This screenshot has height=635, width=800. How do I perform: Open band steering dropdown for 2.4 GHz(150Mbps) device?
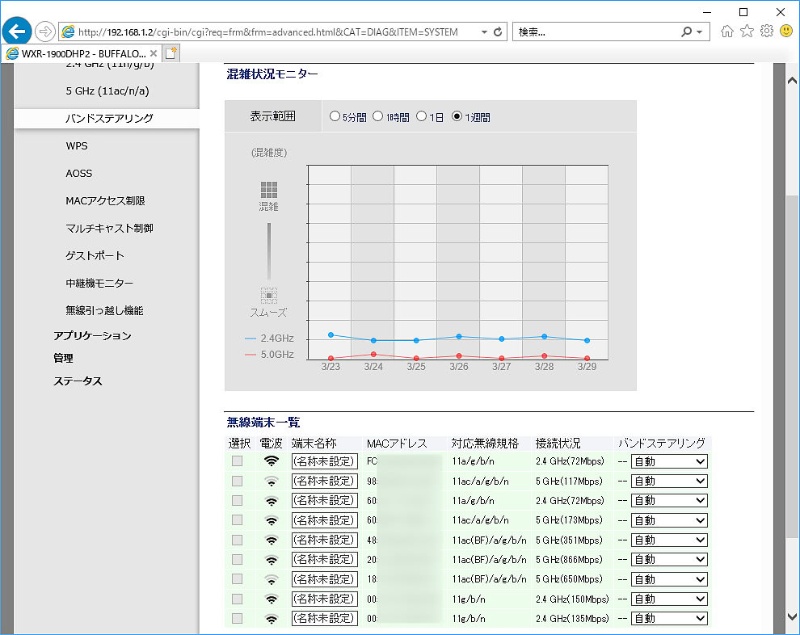coord(668,599)
